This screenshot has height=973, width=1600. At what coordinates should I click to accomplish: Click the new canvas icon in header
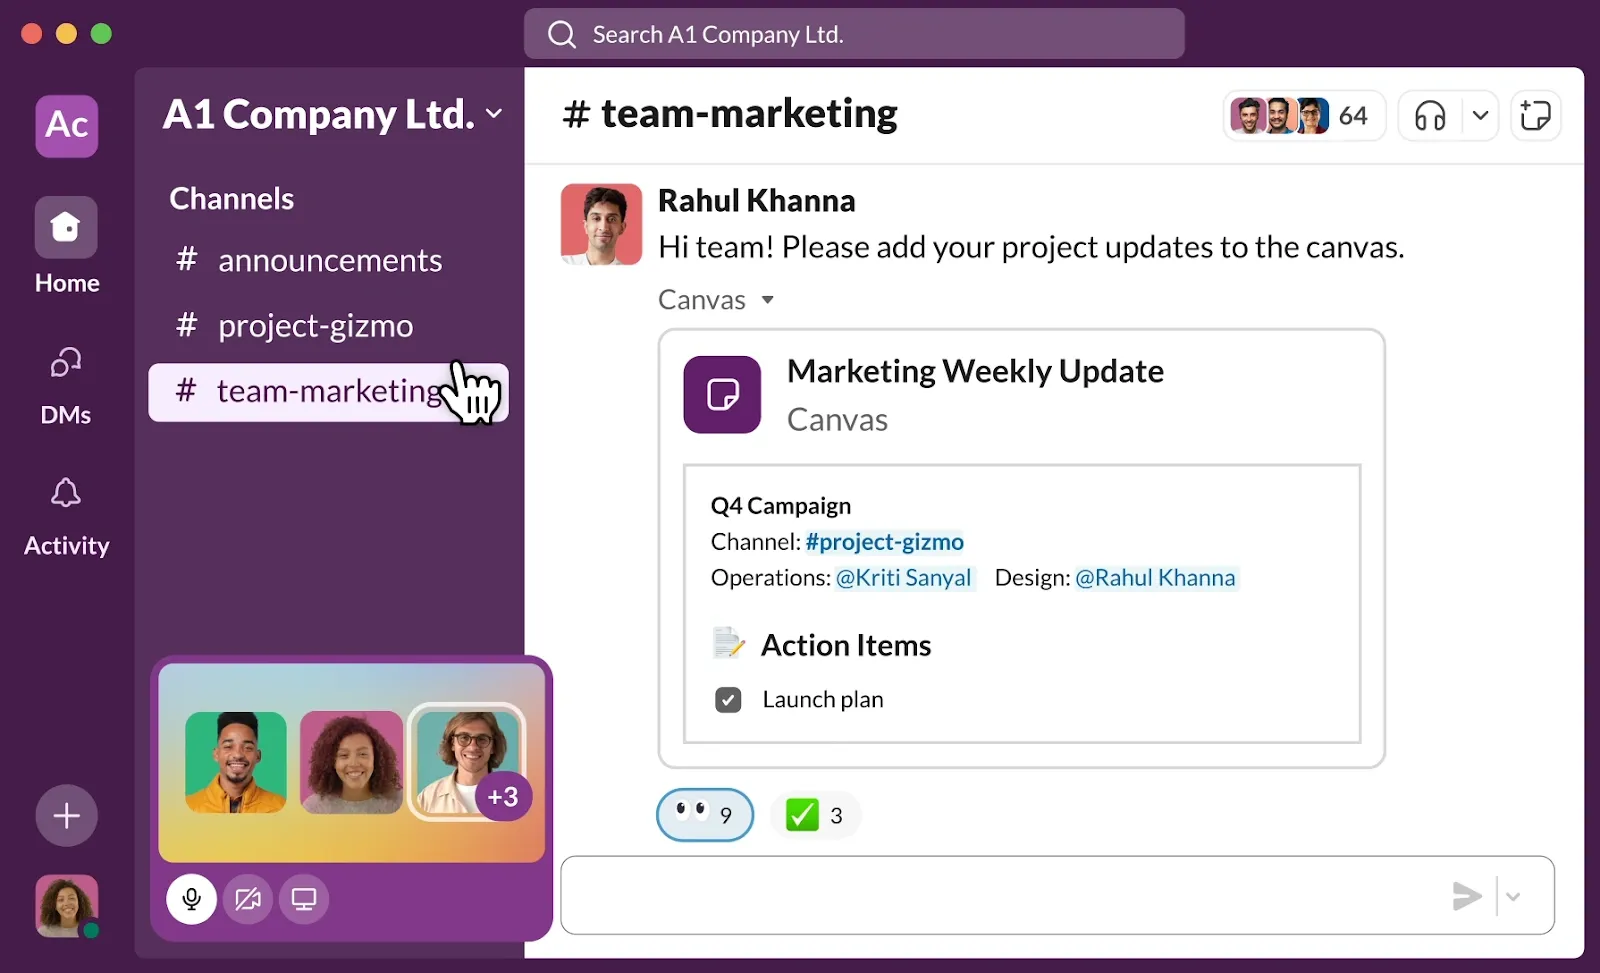pyautogui.click(x=1535, y=116)
